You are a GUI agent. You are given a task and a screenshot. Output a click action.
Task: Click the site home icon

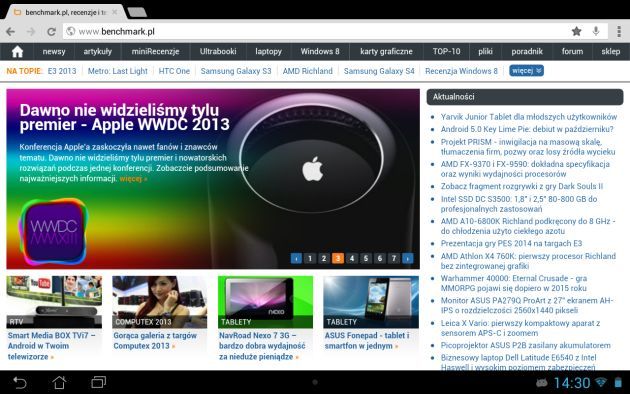click(x=17, y=51)
